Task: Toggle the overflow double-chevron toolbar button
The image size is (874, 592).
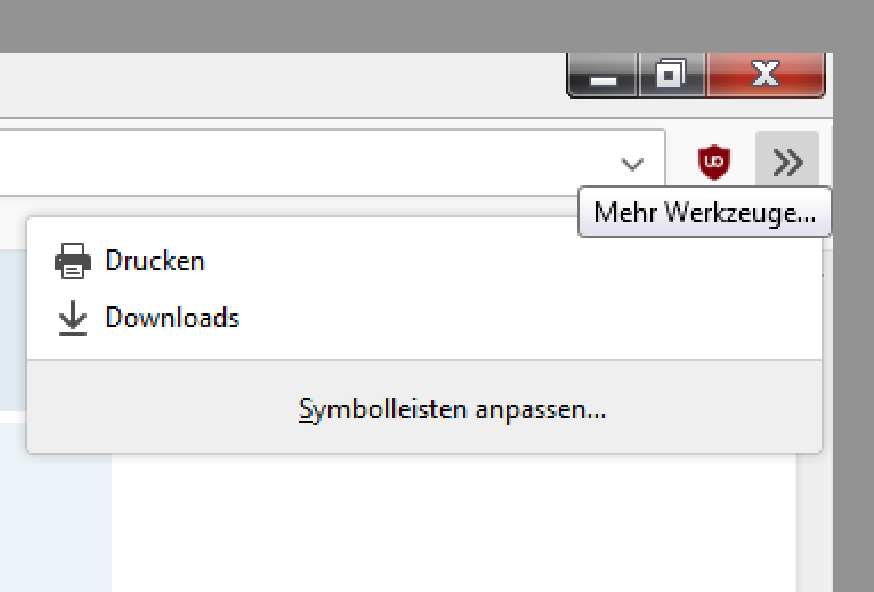Action: point(788,161)
